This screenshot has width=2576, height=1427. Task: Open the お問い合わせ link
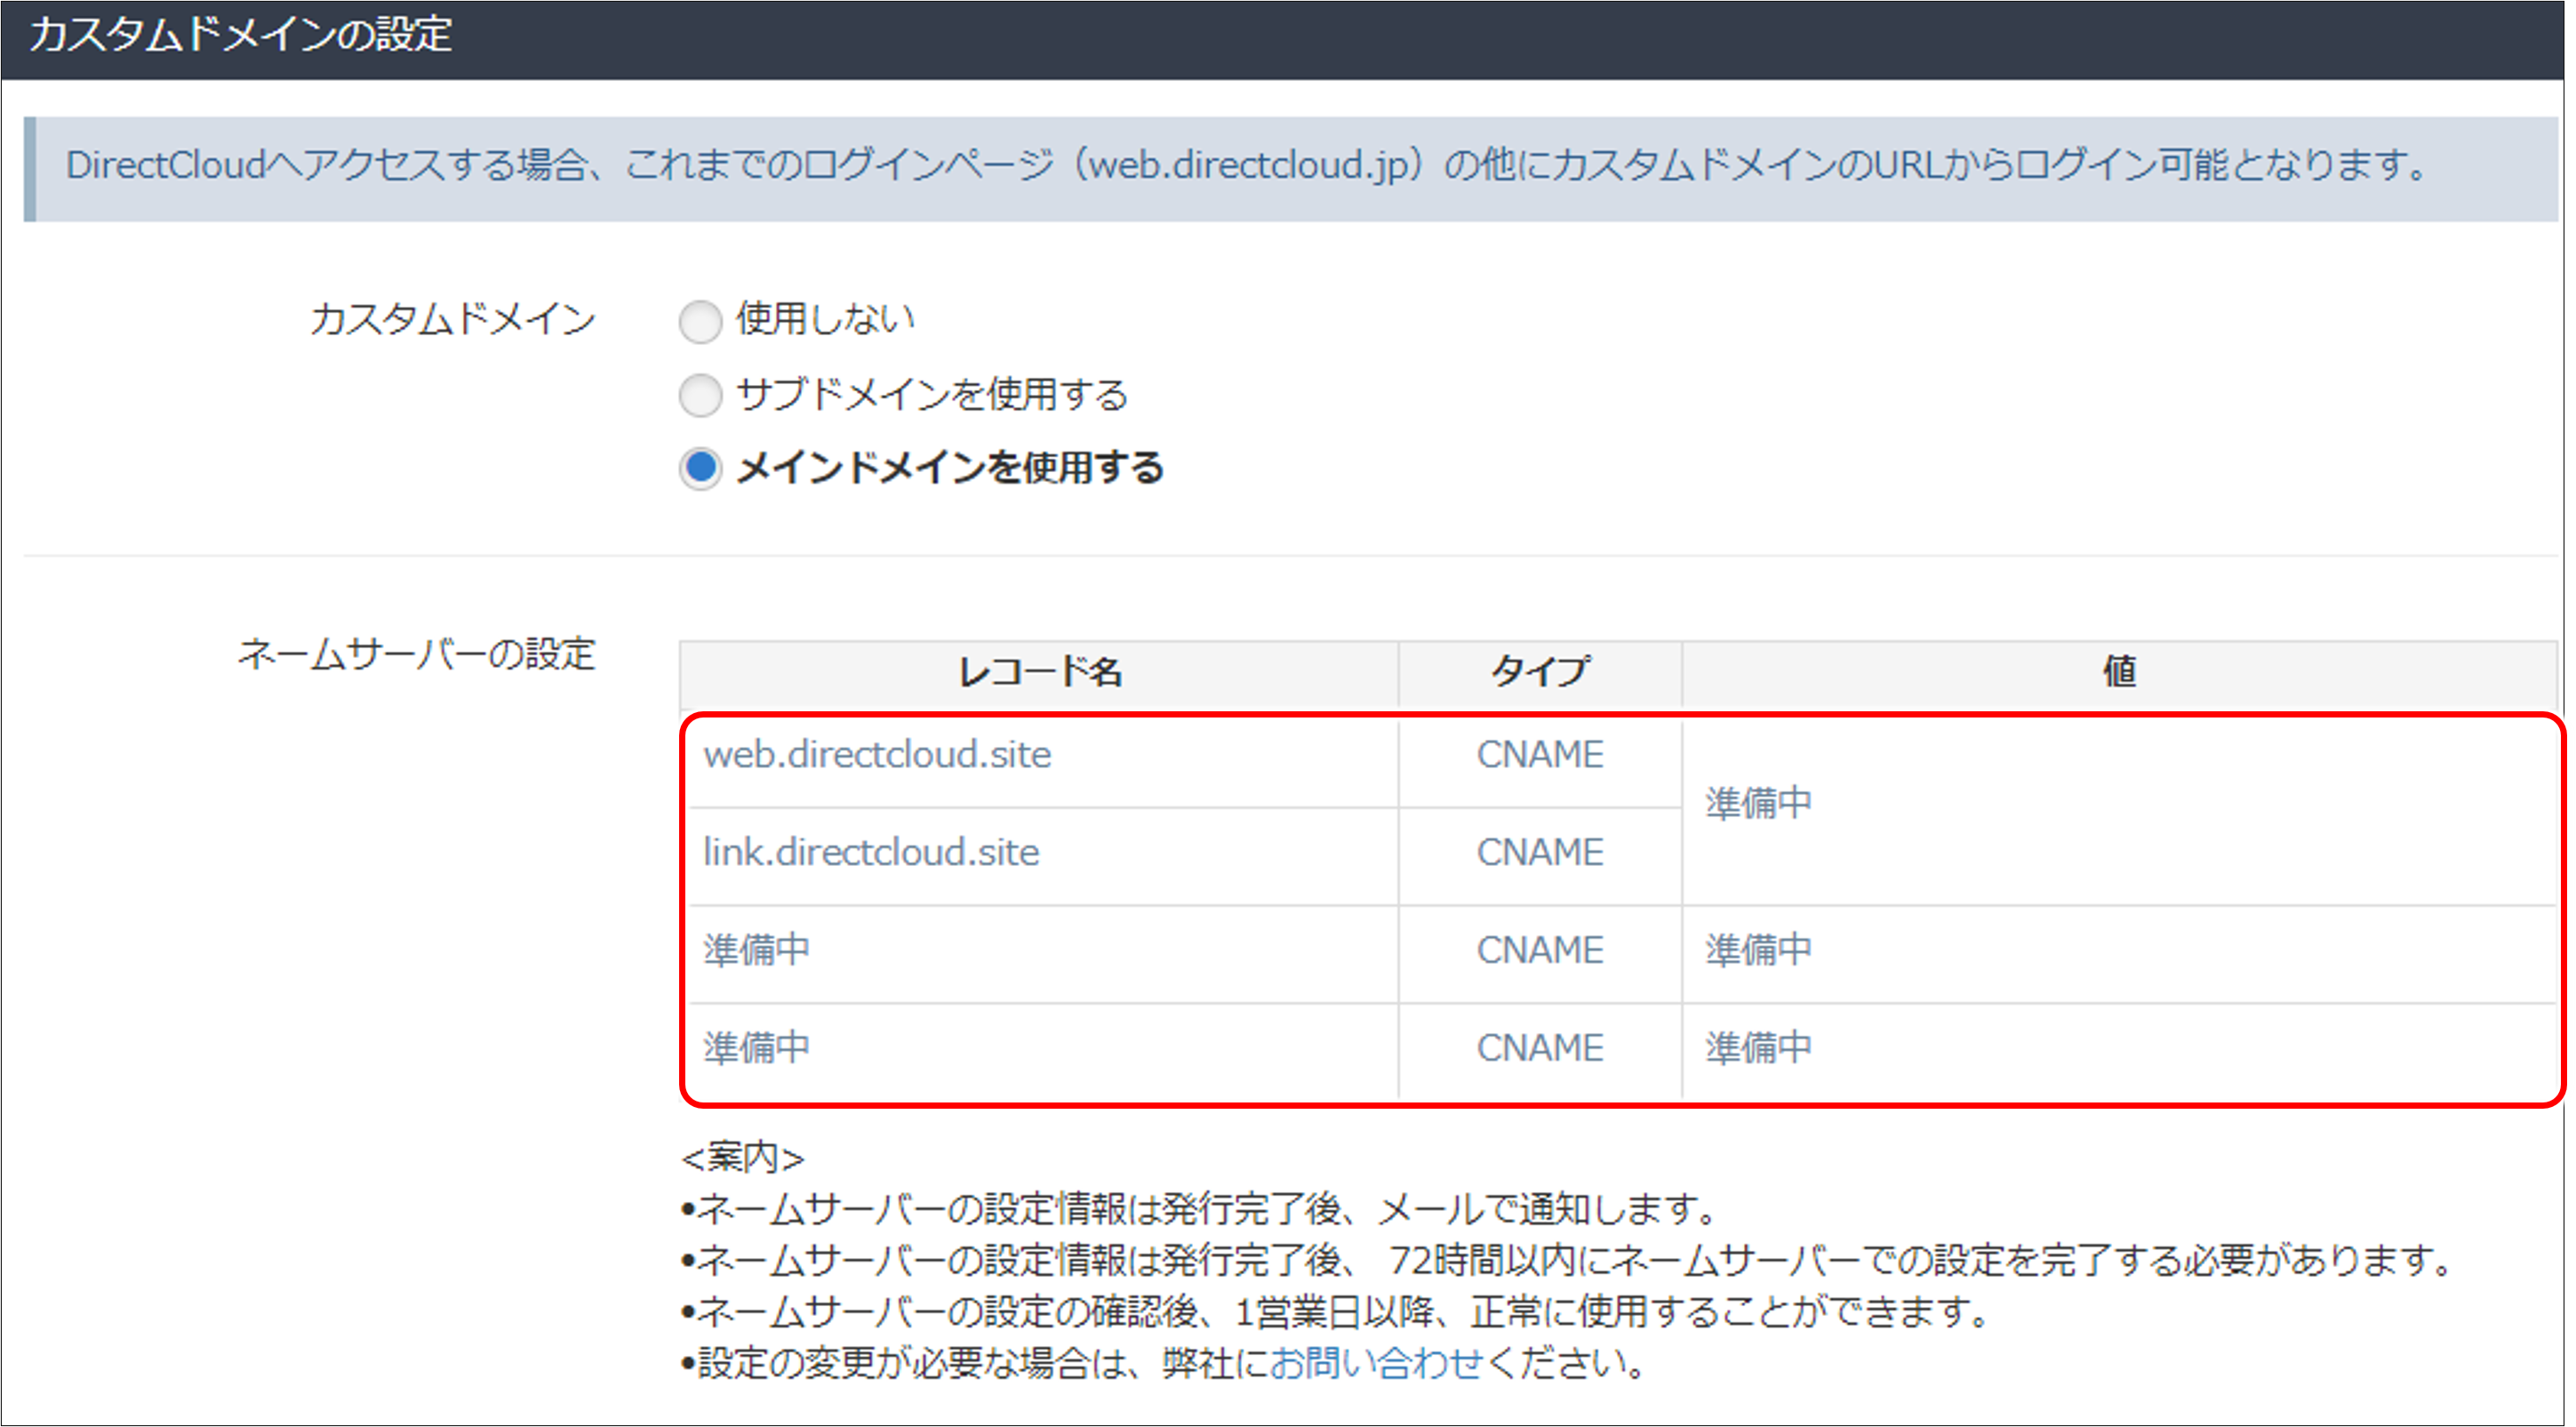1375,1362
